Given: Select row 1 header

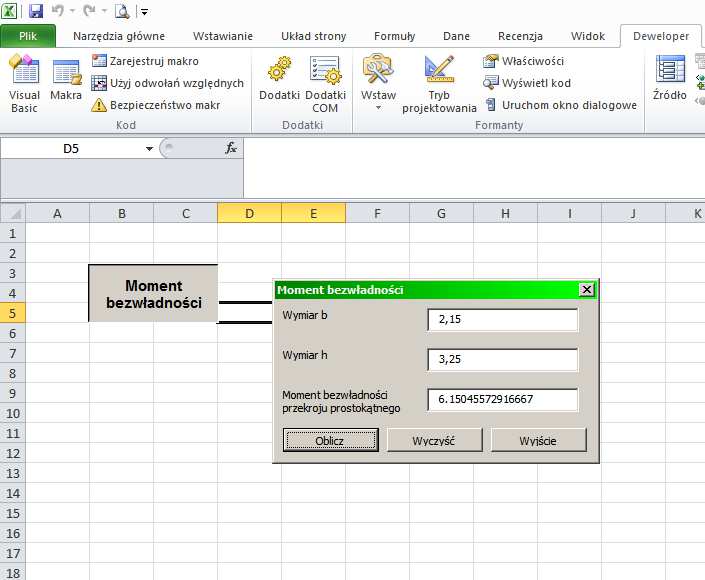Looking at the screenshot, I should point(13,233).
